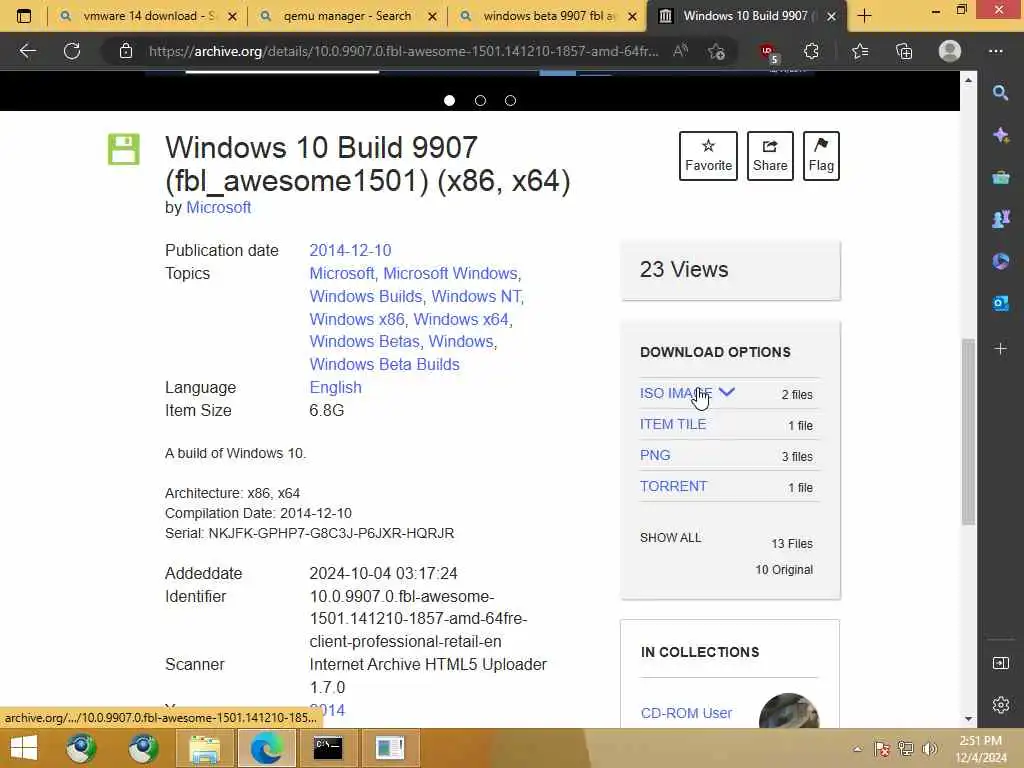
Task: Select the third carousel dot
Action: coord(511,101)
